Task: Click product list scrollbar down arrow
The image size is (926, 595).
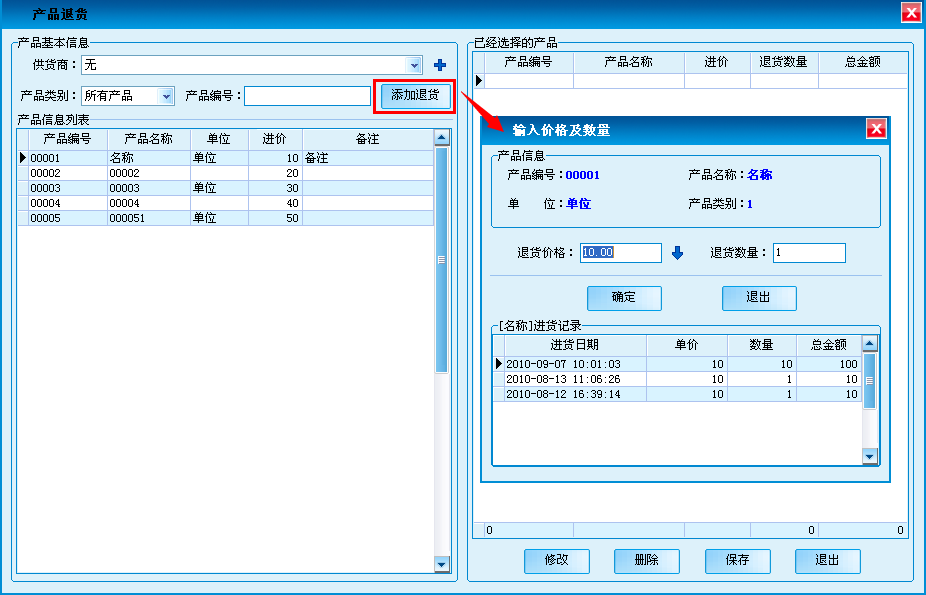Action: 442,565
